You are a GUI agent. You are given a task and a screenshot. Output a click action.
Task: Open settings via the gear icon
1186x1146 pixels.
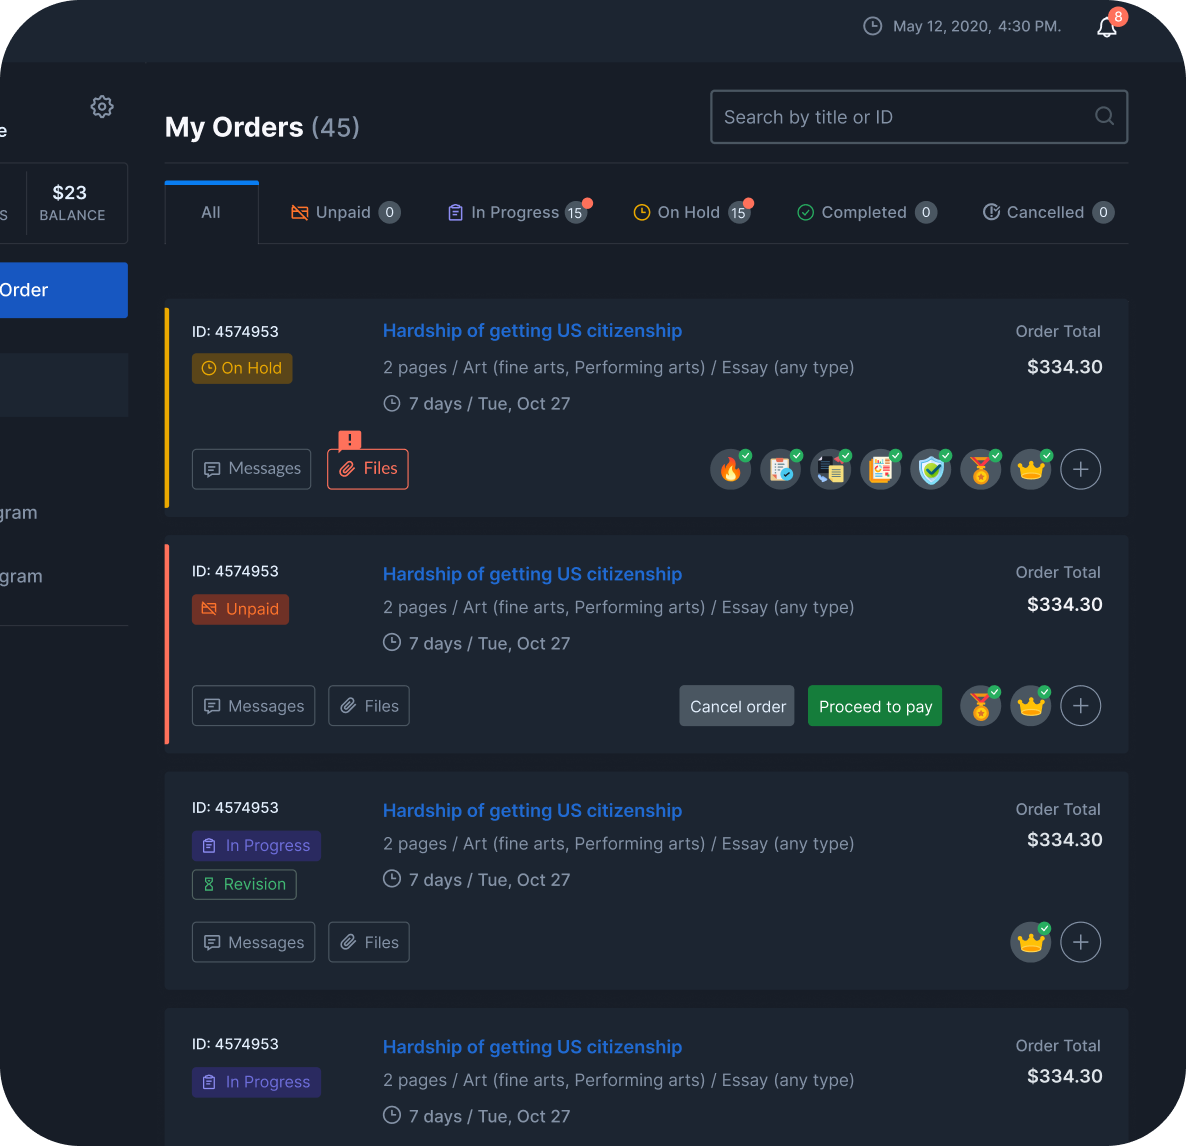coord(102,107)
